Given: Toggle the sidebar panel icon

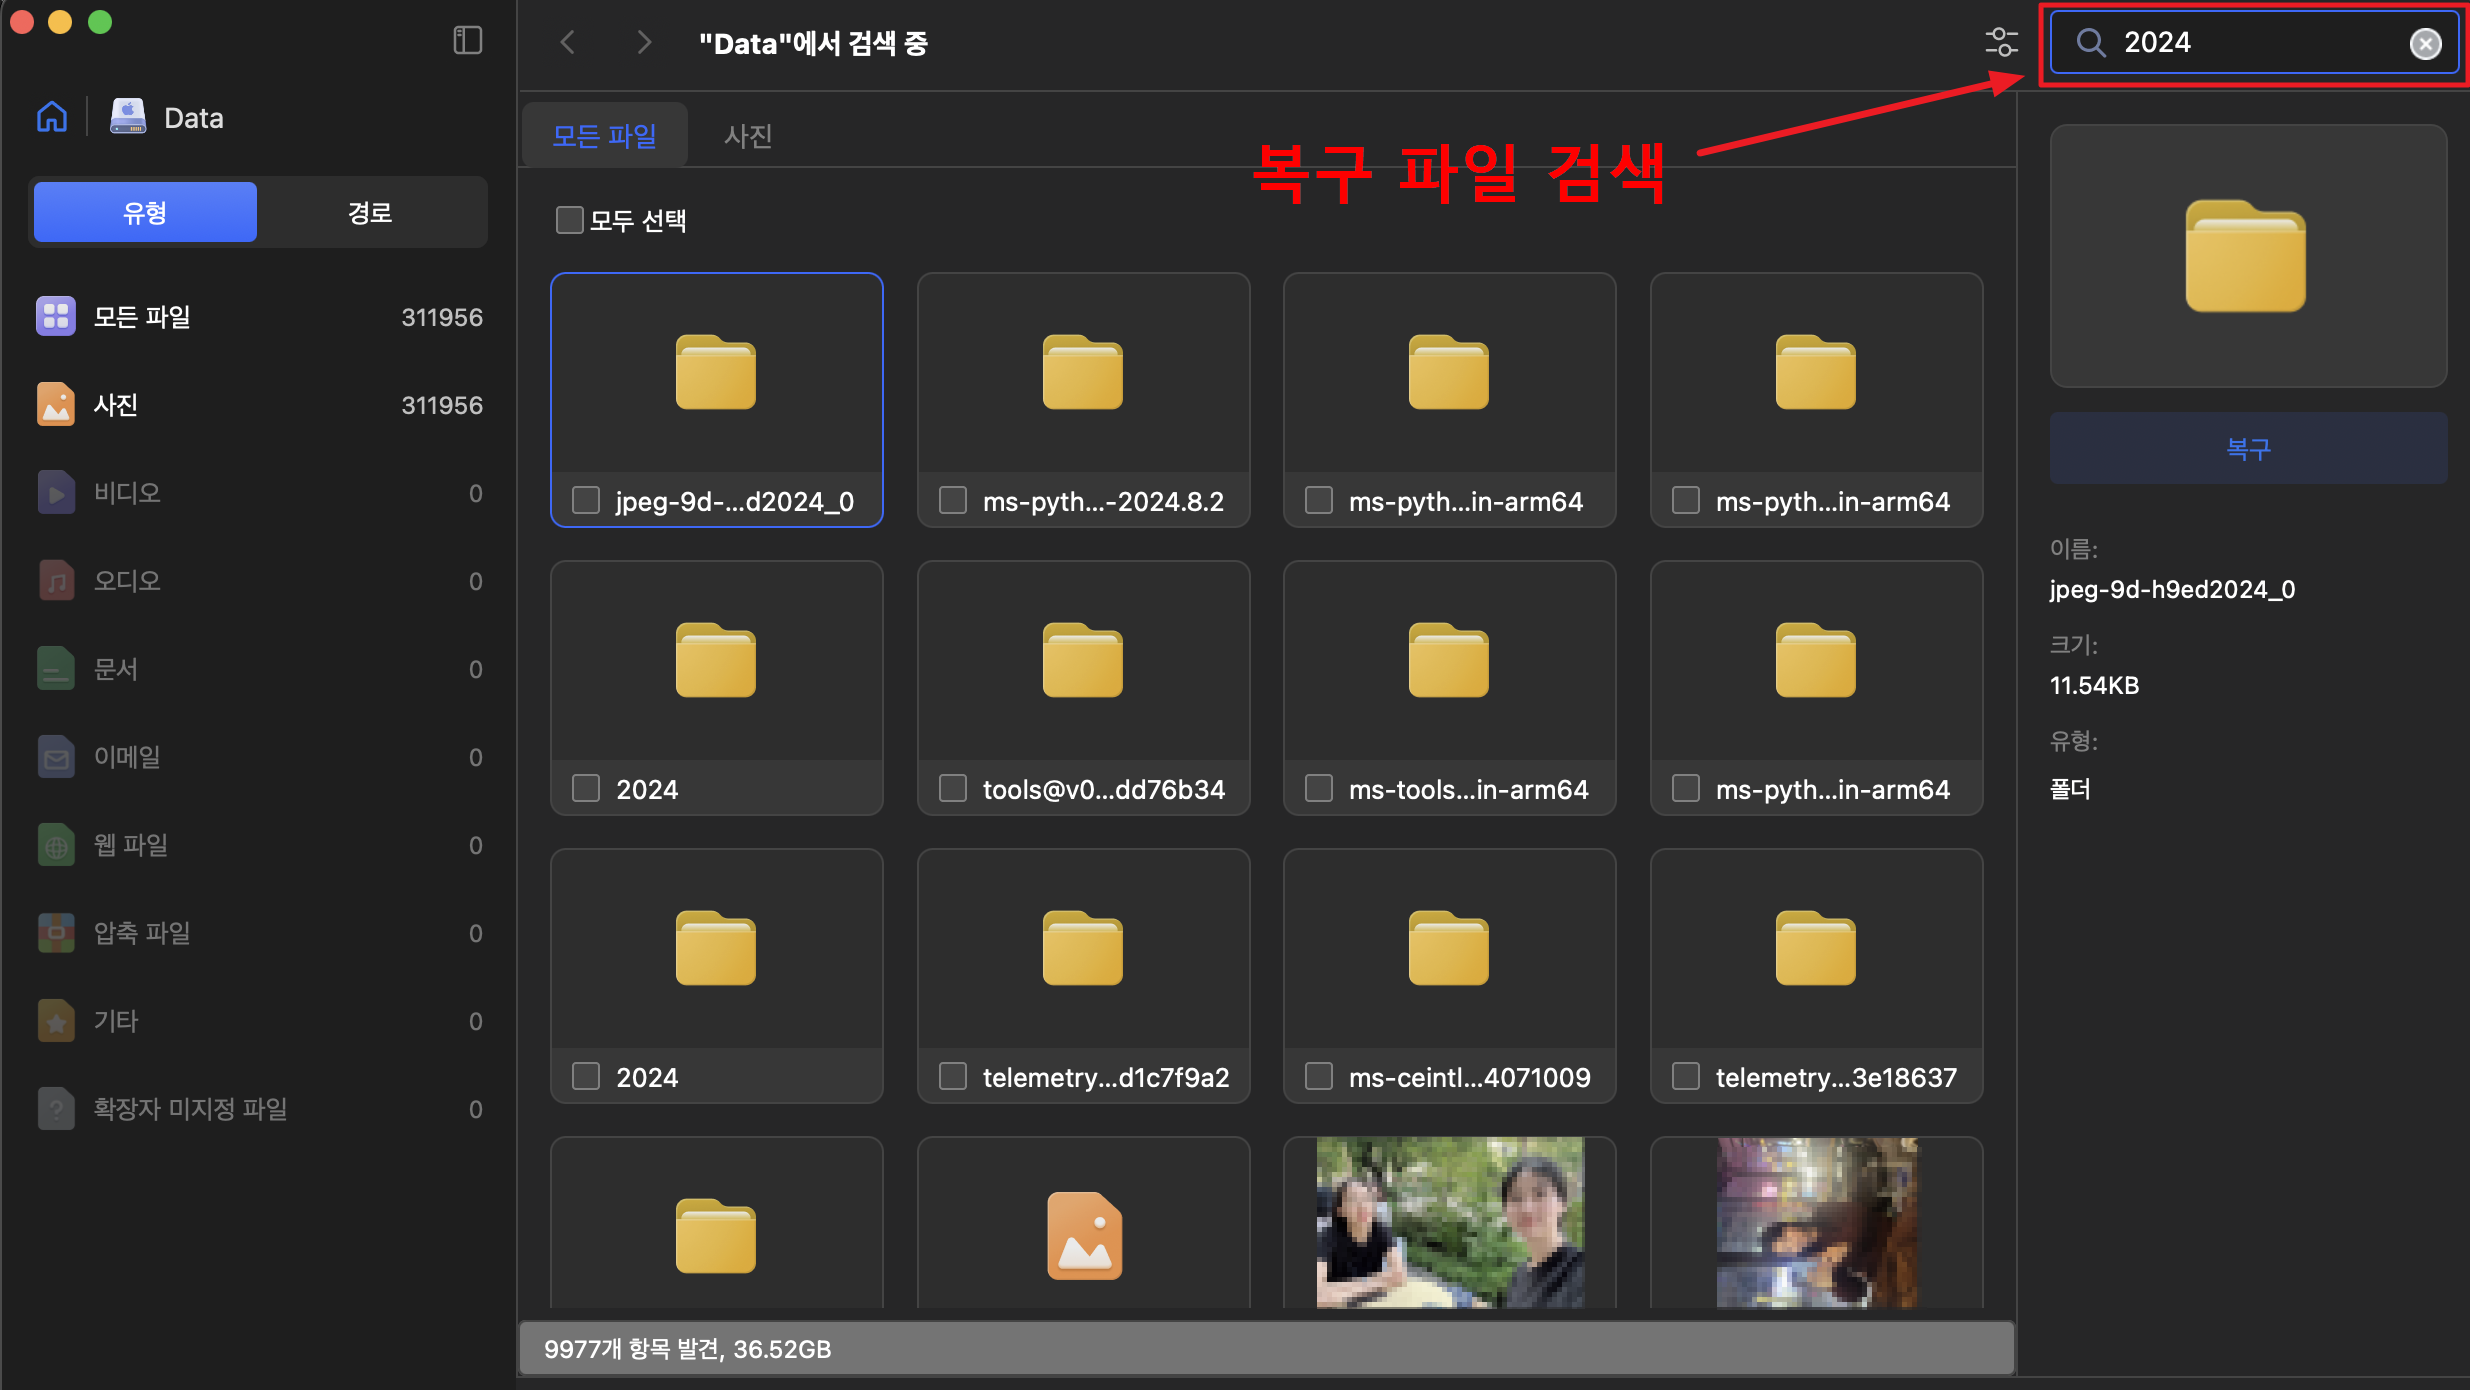Looking at the screenshot, I should [x=467, y=41].
